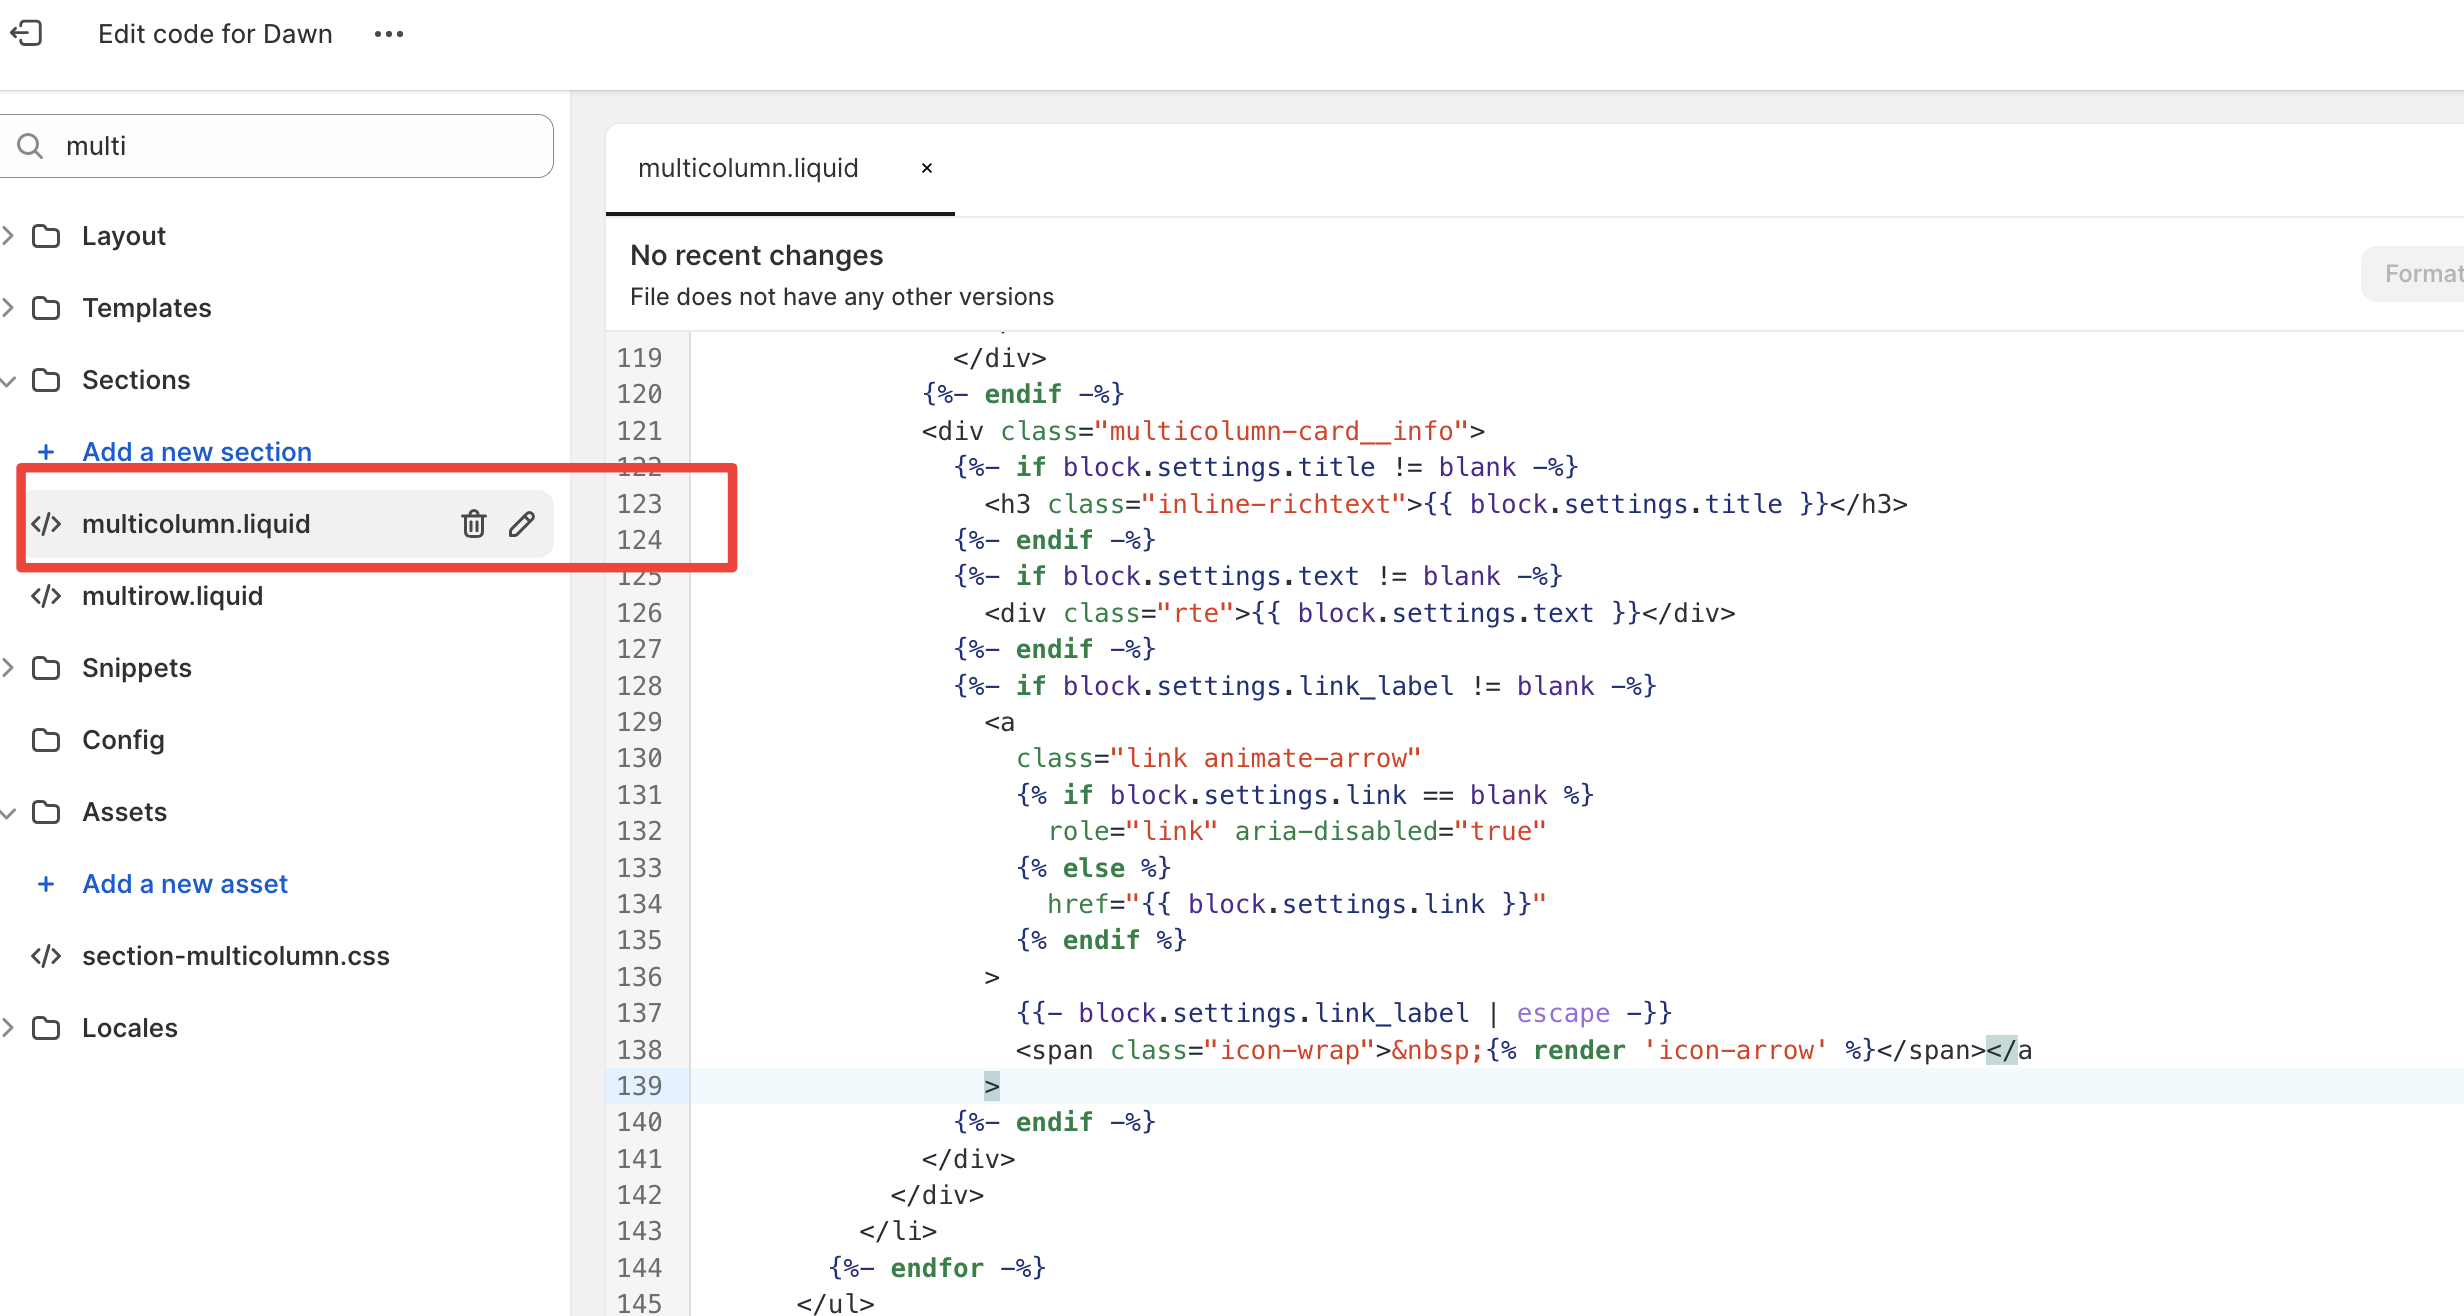This screenshot has height=1316, width=2464.
Task: Open section-multicolumn.css file
Action: coord(235,956)
